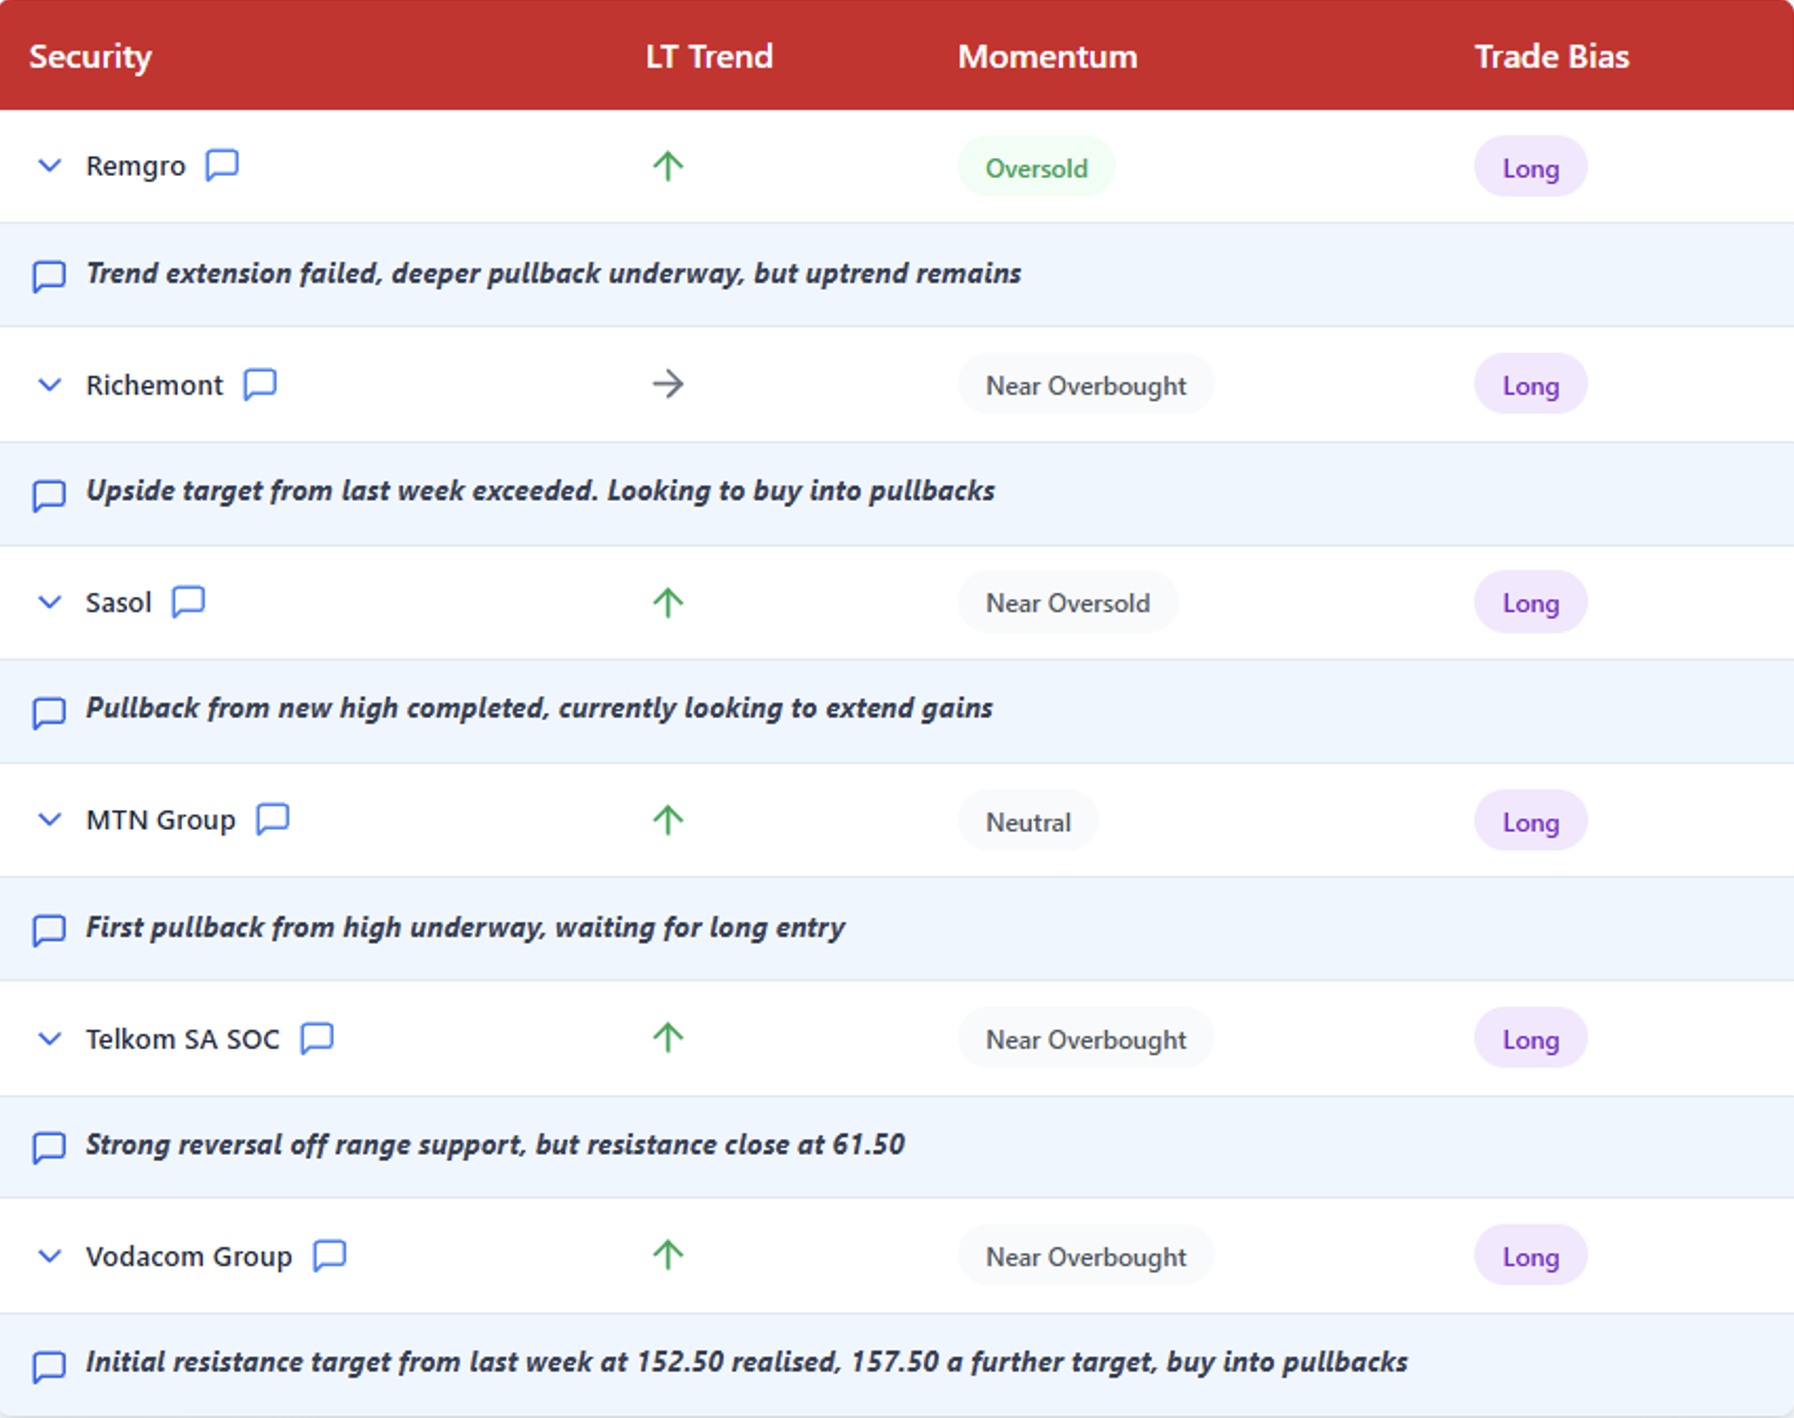1794x1418 pixels.
Task: Click Sasol's green up trend arrow
Action: [x=668, y=602]
